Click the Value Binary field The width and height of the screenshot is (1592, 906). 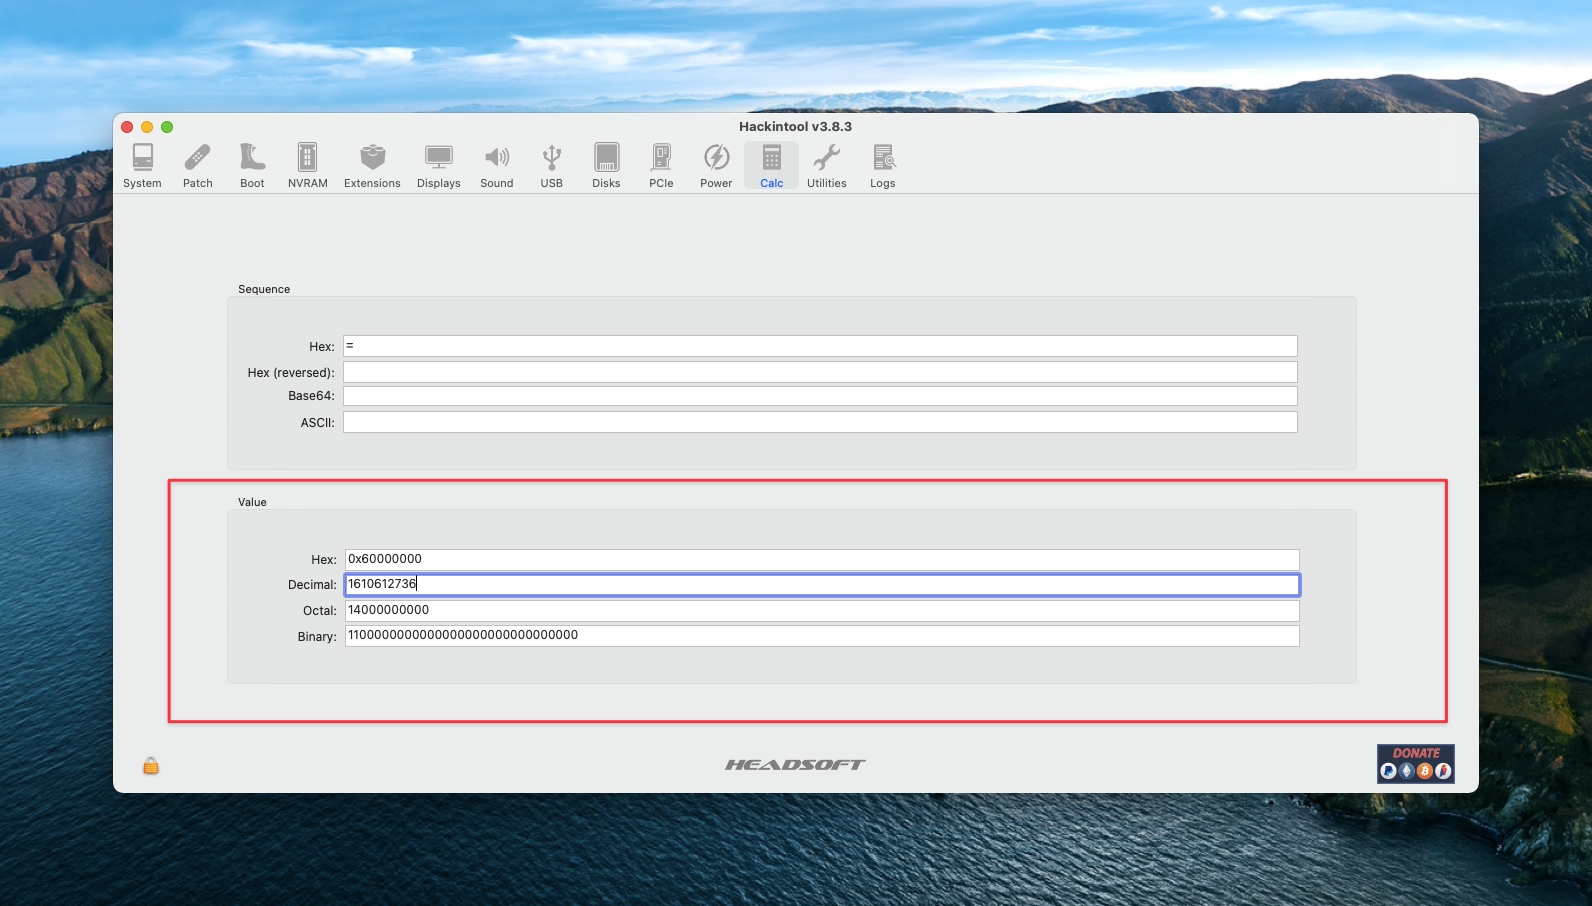point(821,636)
